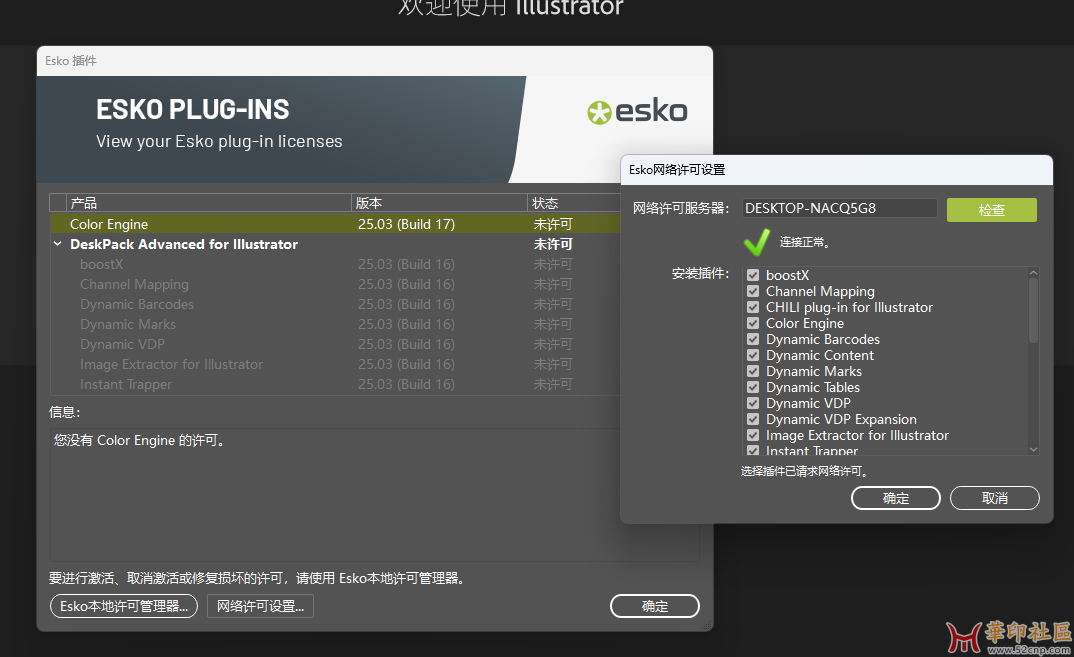The height and width of the screenshot is (657, 1074).
Task: Select the Dynamic Marks row in license list
Action: point(335,324)
